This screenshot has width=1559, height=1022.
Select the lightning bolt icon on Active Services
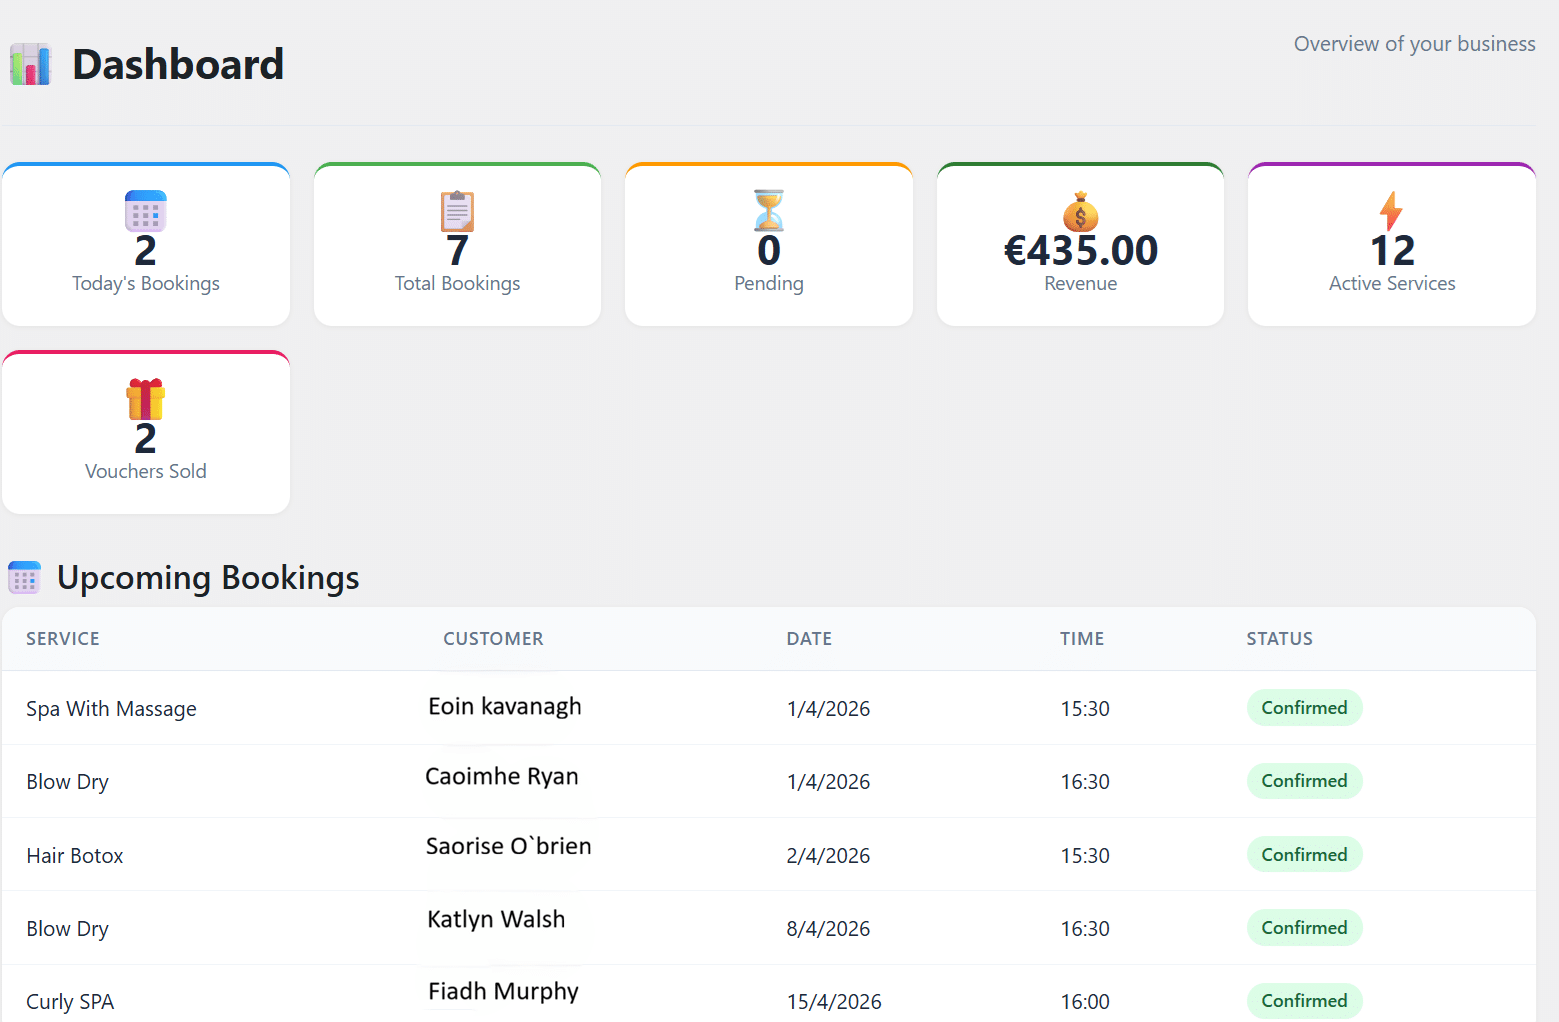(x=1391, y=211)
